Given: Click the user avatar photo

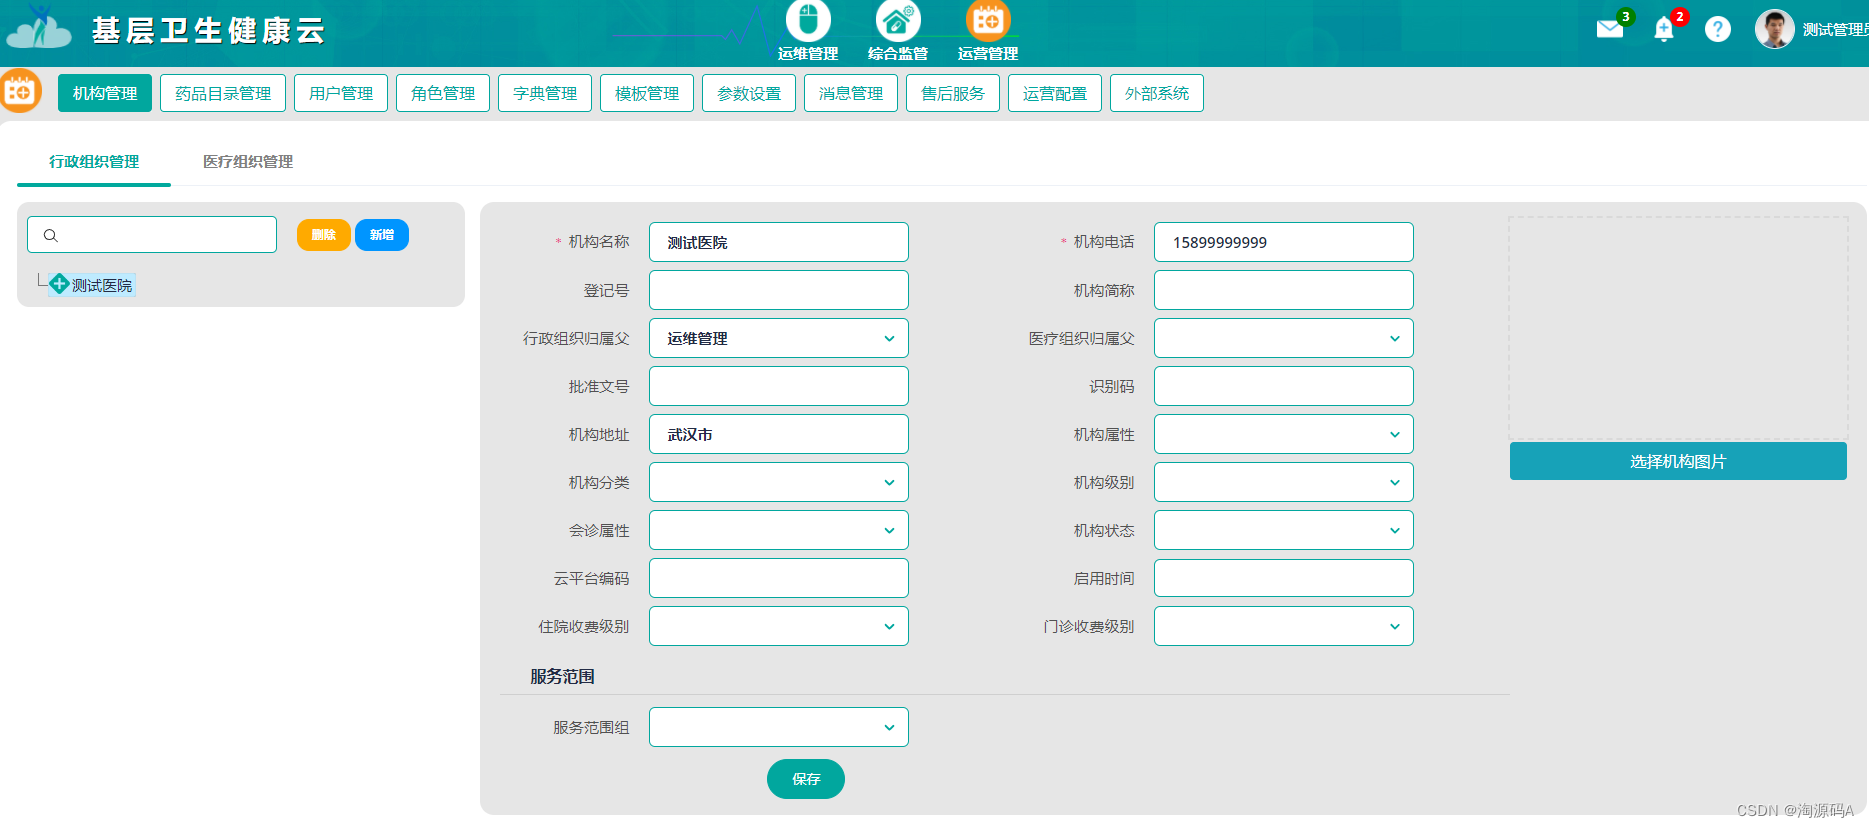Looking at the screenshot, I should coord(1775,29).
